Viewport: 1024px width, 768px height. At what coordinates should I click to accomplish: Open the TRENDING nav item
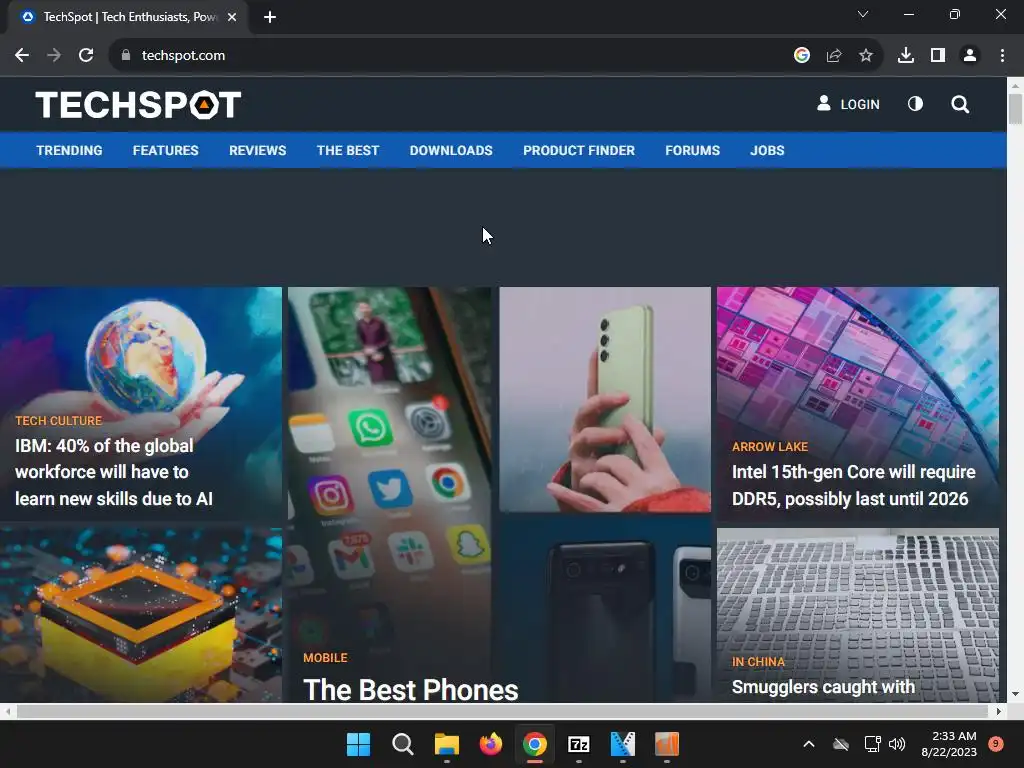(69, 150)
